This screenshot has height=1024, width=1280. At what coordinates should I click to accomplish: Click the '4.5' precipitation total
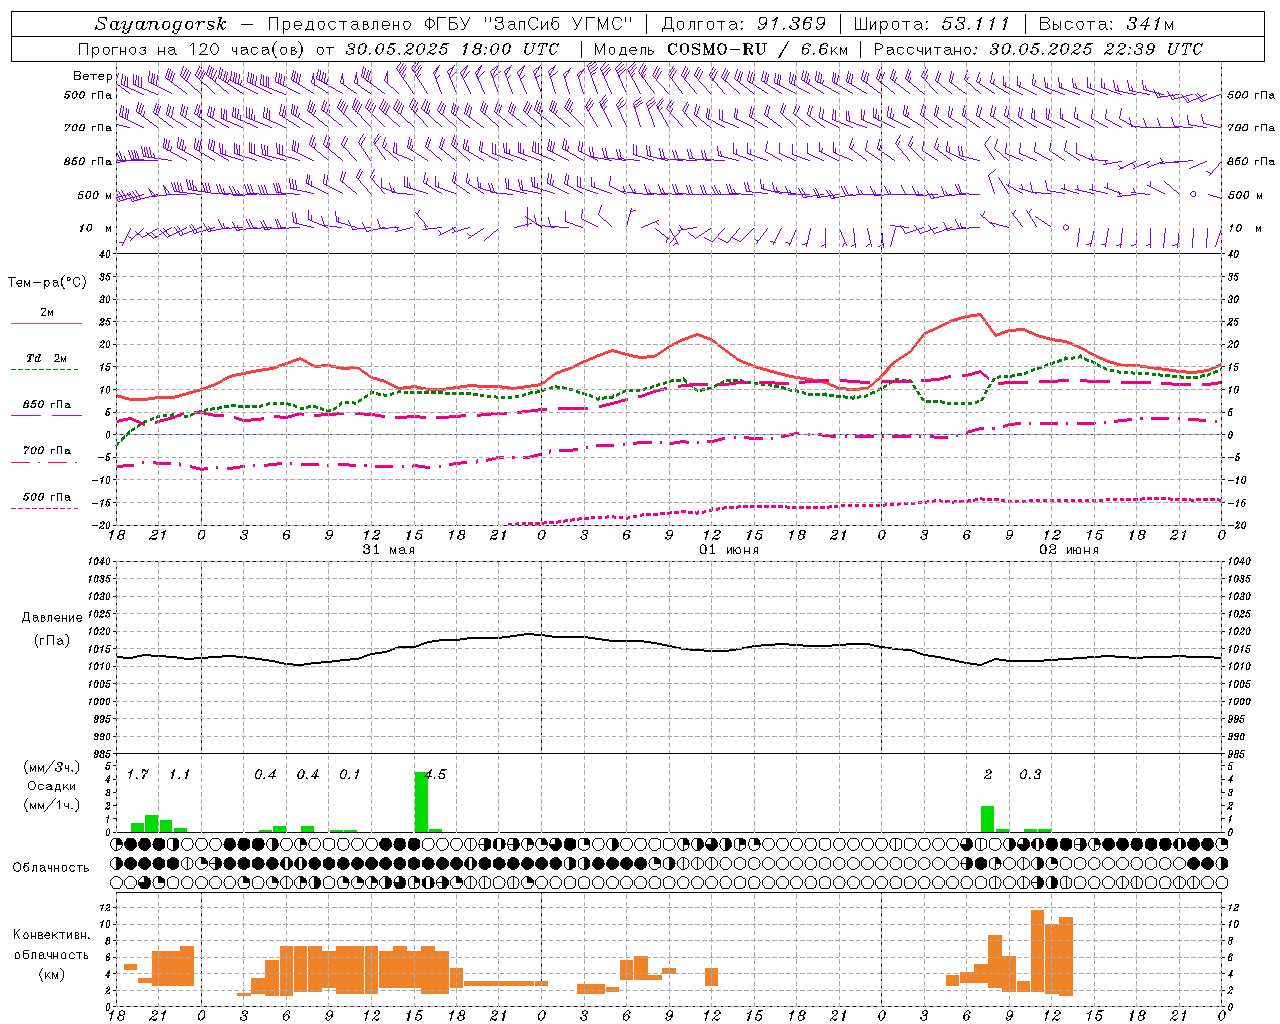click(x=435, y=775)
